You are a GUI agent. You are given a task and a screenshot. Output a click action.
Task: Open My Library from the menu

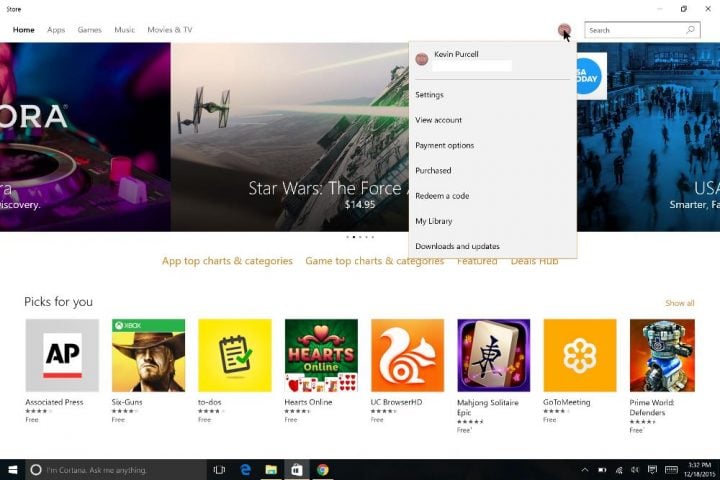click(493, 221)
